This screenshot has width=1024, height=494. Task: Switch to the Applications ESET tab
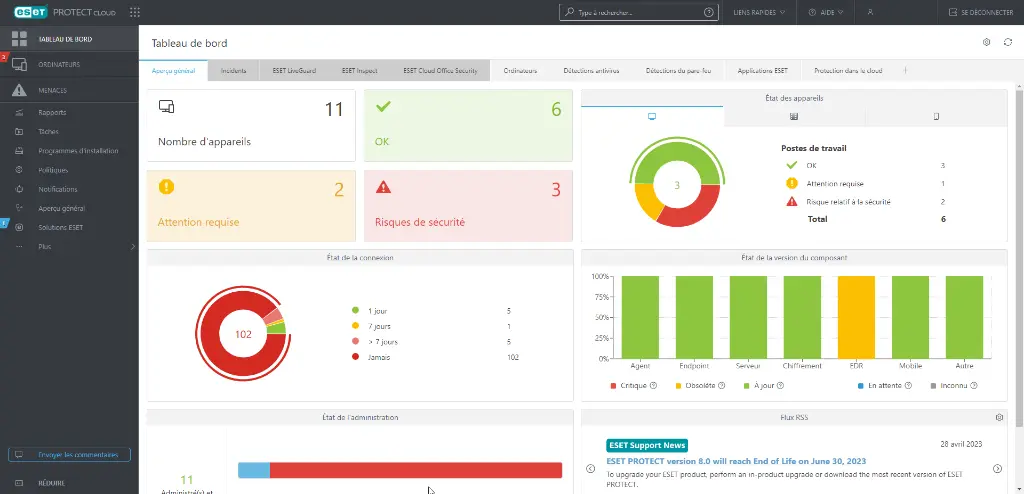[762, 71]
